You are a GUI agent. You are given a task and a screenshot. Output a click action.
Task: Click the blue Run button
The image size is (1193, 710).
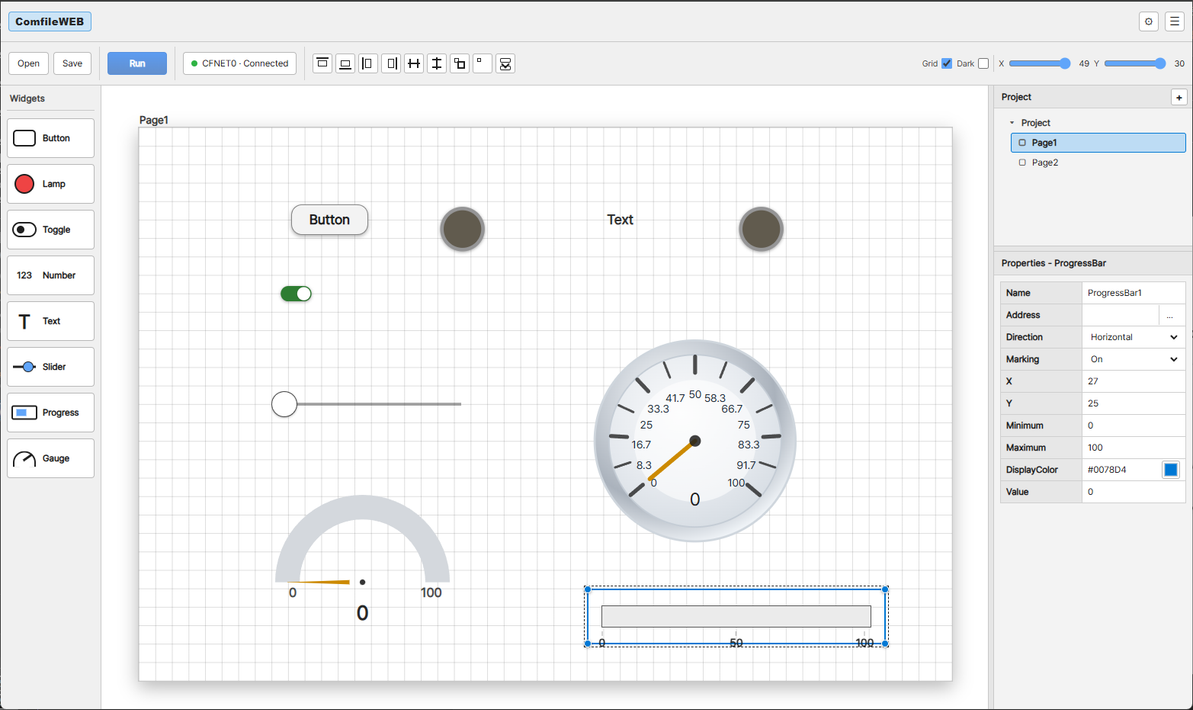137,63
